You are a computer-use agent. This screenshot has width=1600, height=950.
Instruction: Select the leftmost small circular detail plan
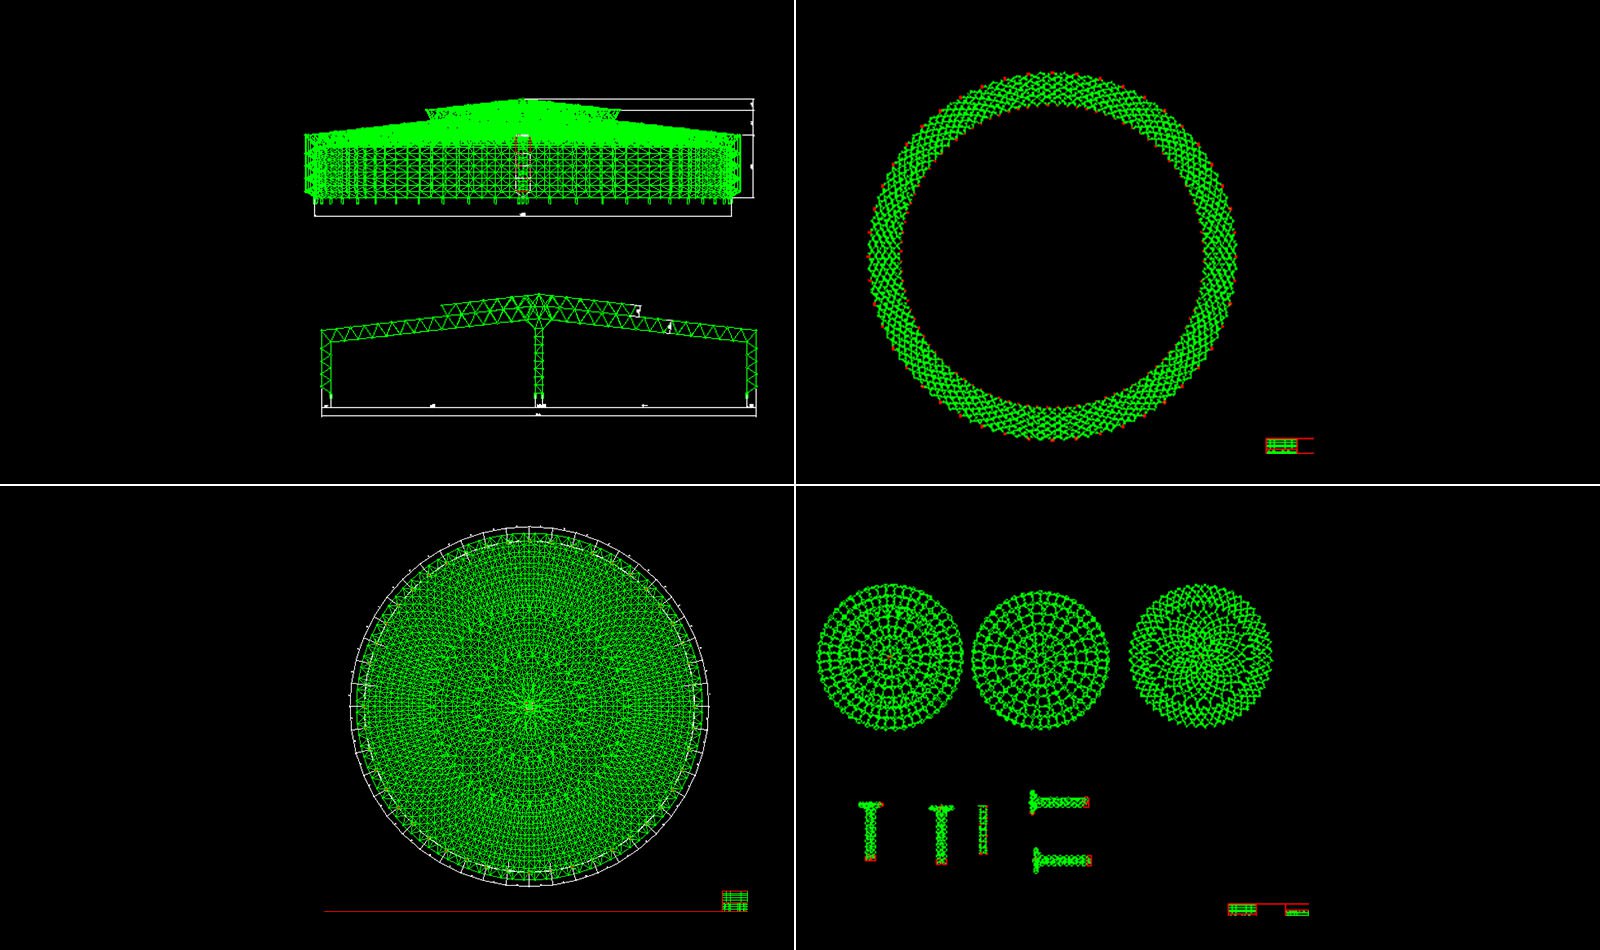pyautogui.click(x=889, y=656)
